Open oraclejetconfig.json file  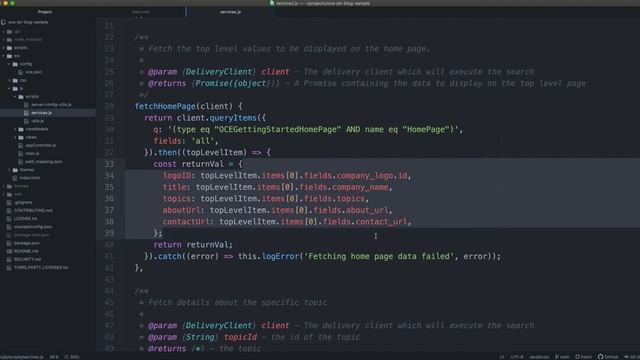(33, 227)
